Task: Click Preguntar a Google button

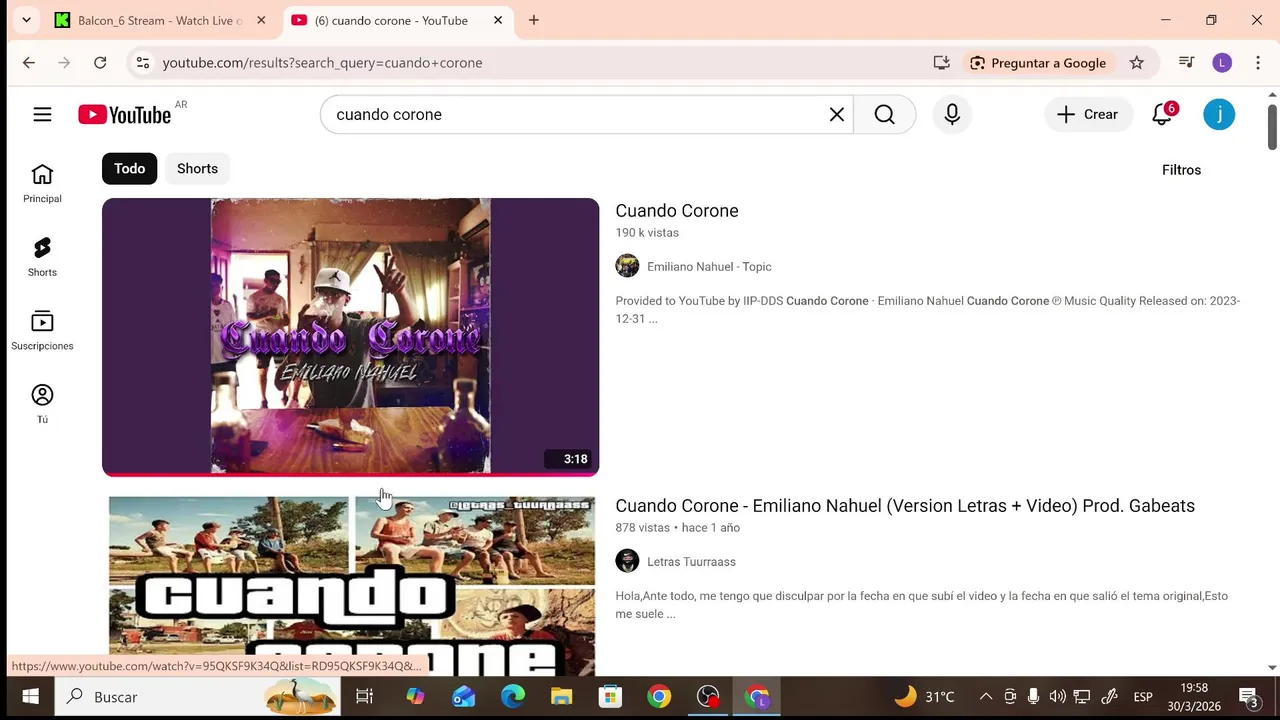Action: [1037, 63]
